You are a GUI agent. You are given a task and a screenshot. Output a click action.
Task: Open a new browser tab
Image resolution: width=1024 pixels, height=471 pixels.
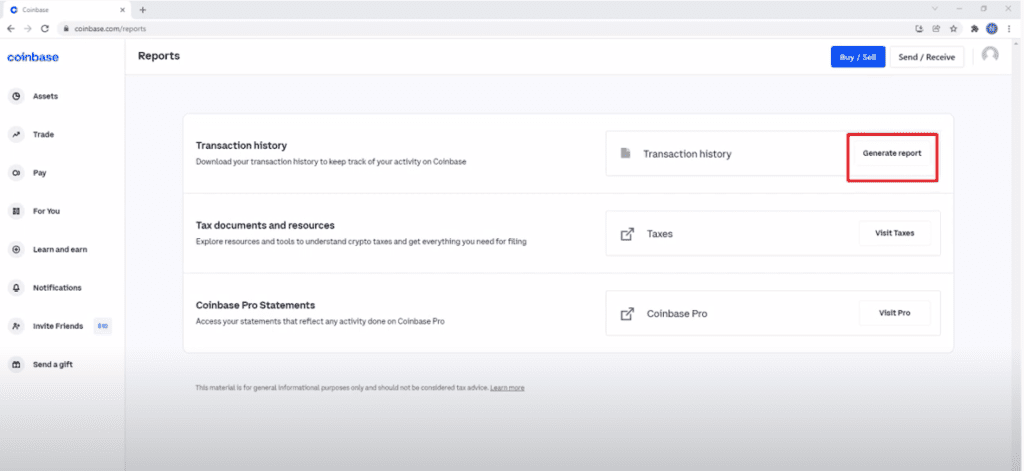point(143,9)
